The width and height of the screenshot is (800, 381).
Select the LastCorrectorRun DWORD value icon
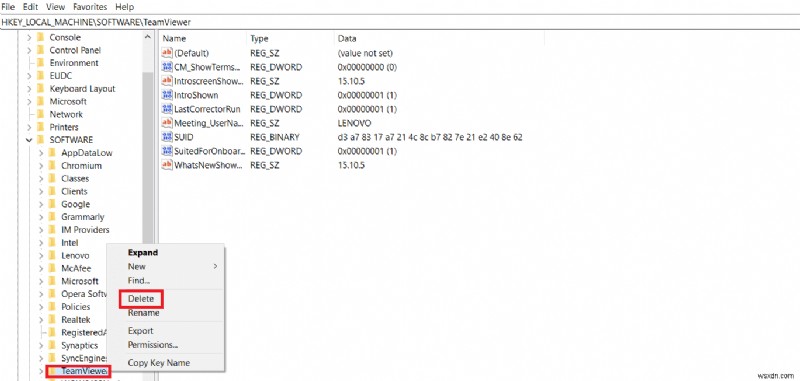pos(167,109)
